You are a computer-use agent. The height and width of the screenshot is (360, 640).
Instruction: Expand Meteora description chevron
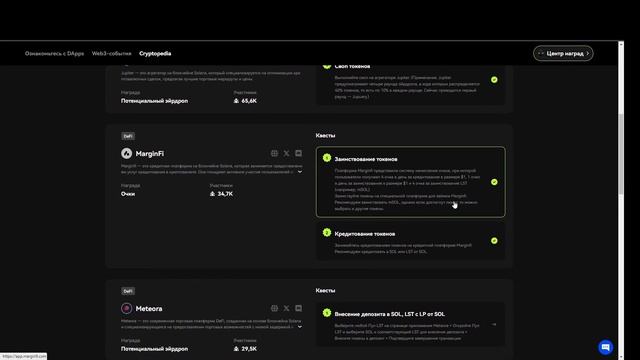(300, 327)
